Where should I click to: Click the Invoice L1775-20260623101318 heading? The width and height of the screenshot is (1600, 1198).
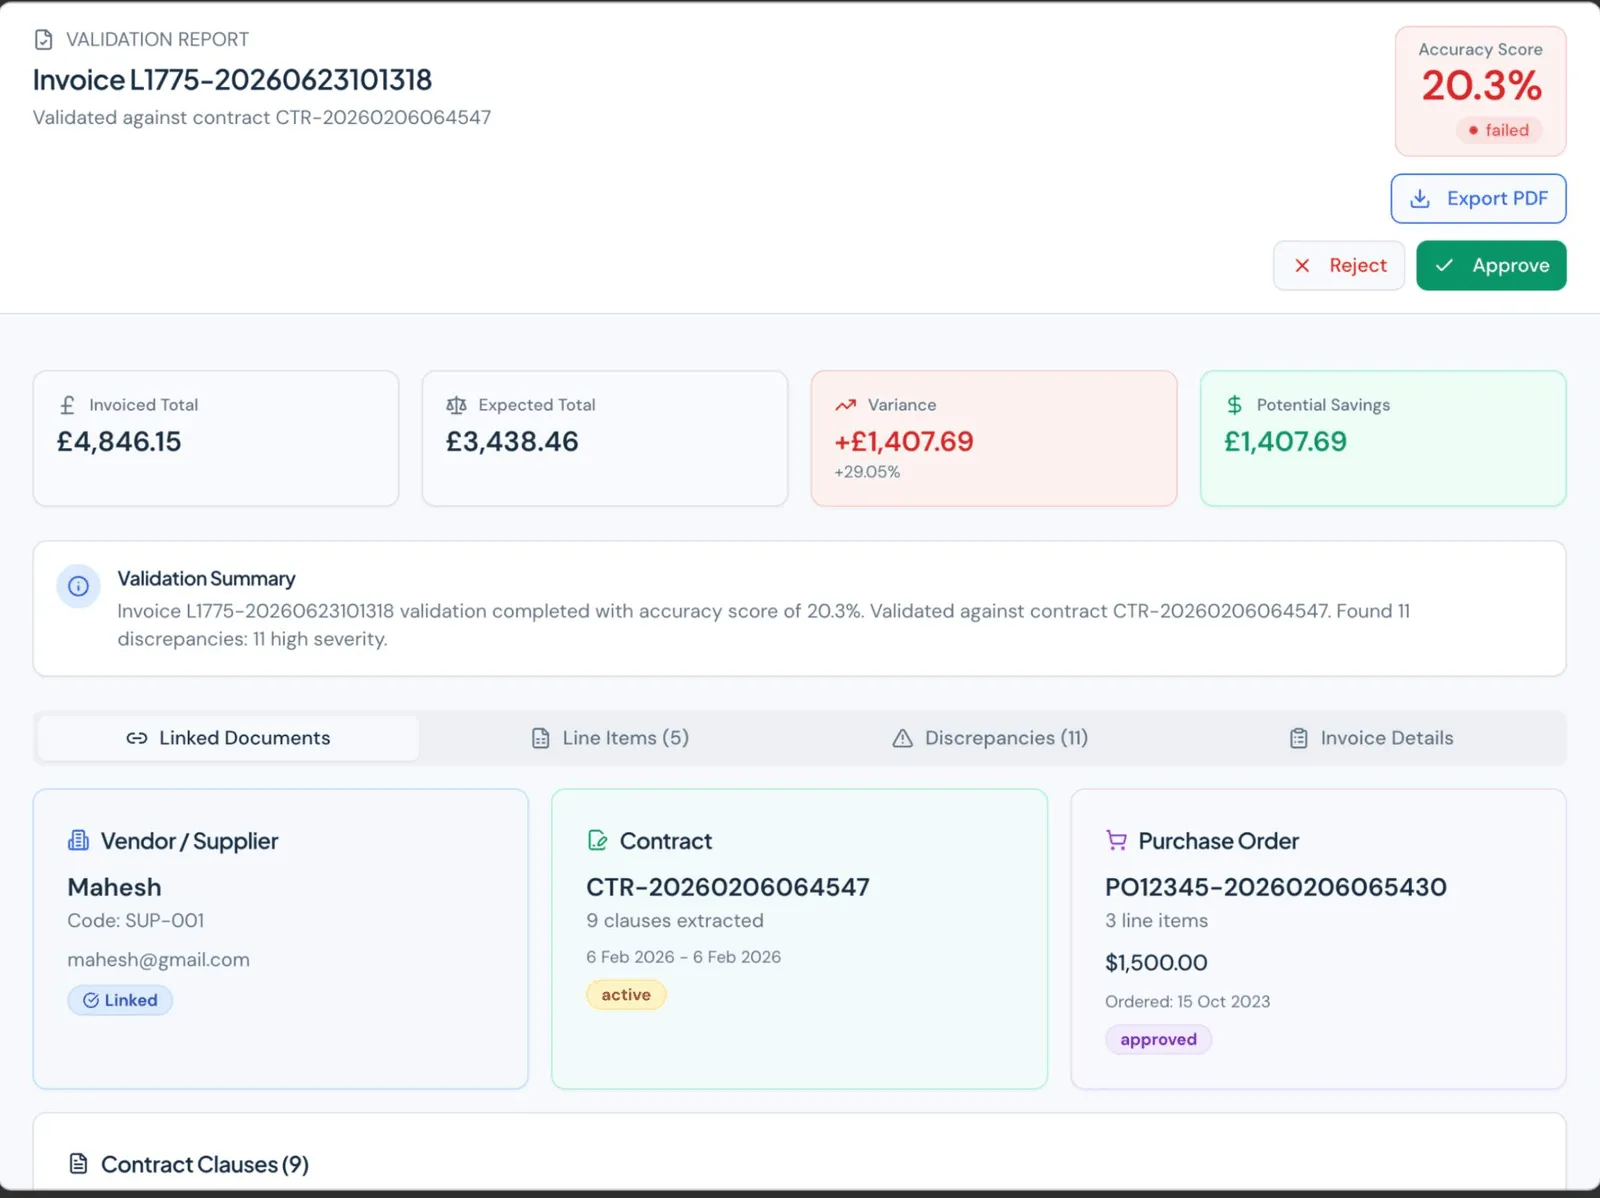click(x=232, y=80)
